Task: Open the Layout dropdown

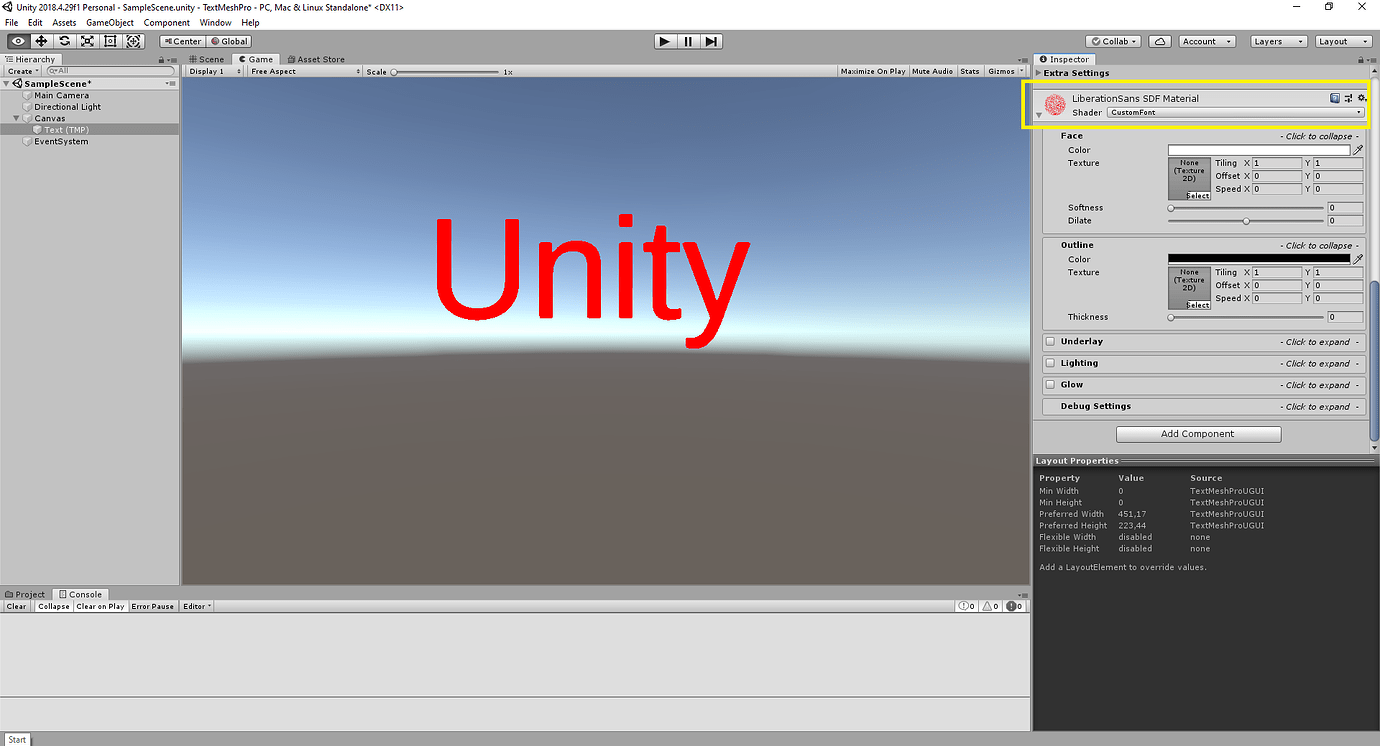Action: (x=1343, y=41)
